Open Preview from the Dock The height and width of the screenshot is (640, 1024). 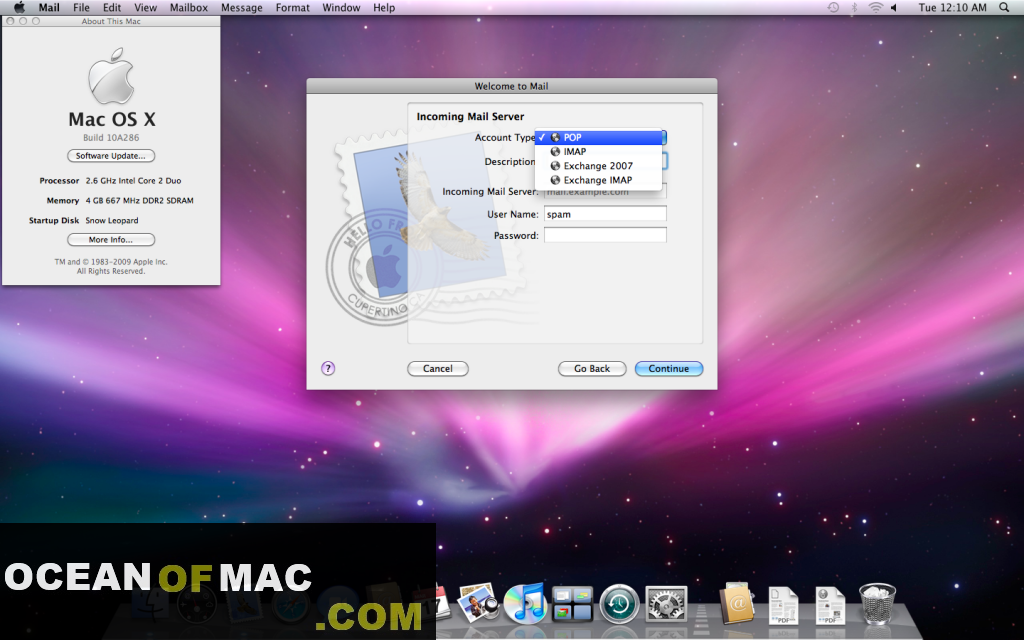(478, 602)
